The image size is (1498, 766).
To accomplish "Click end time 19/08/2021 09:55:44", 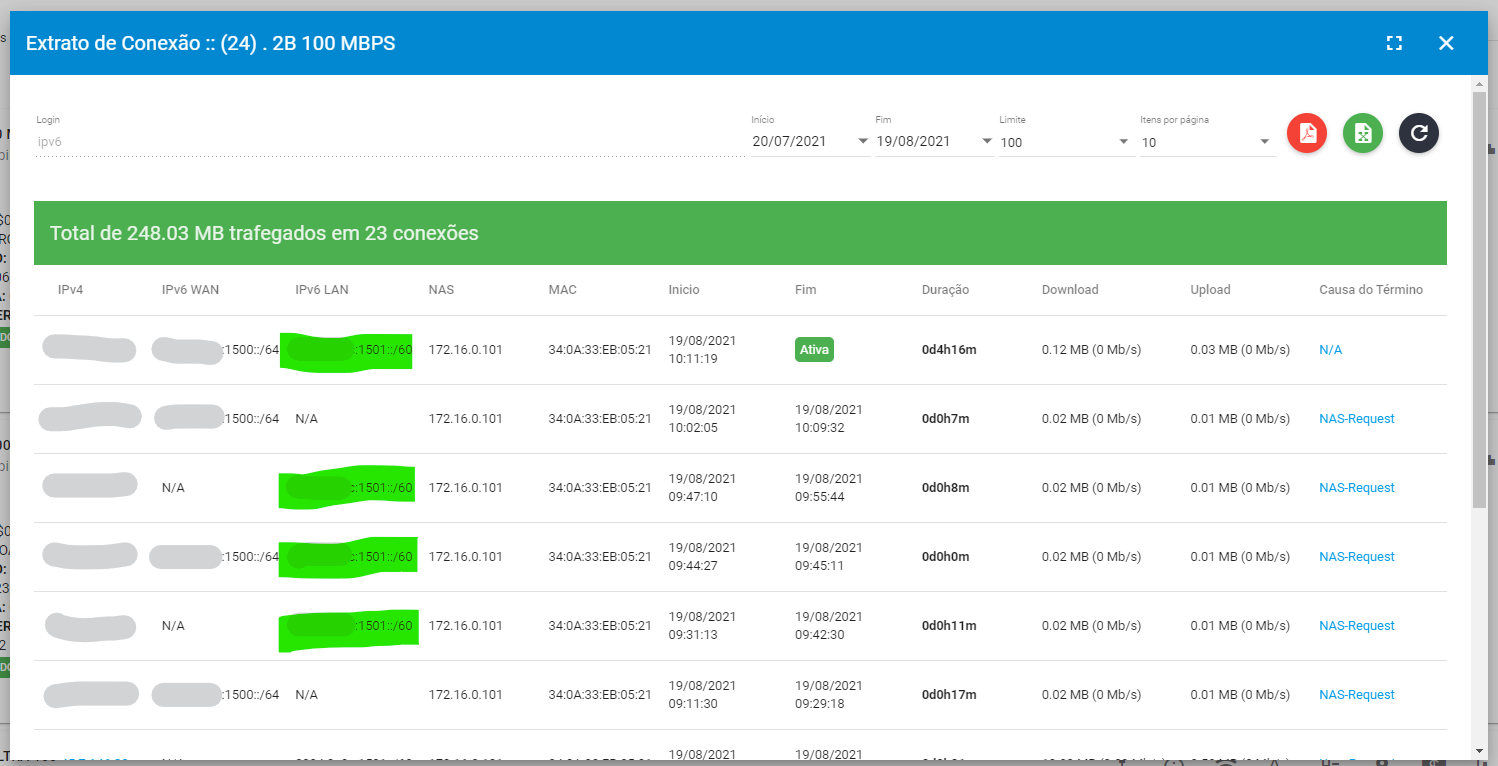I will point(828,488).
